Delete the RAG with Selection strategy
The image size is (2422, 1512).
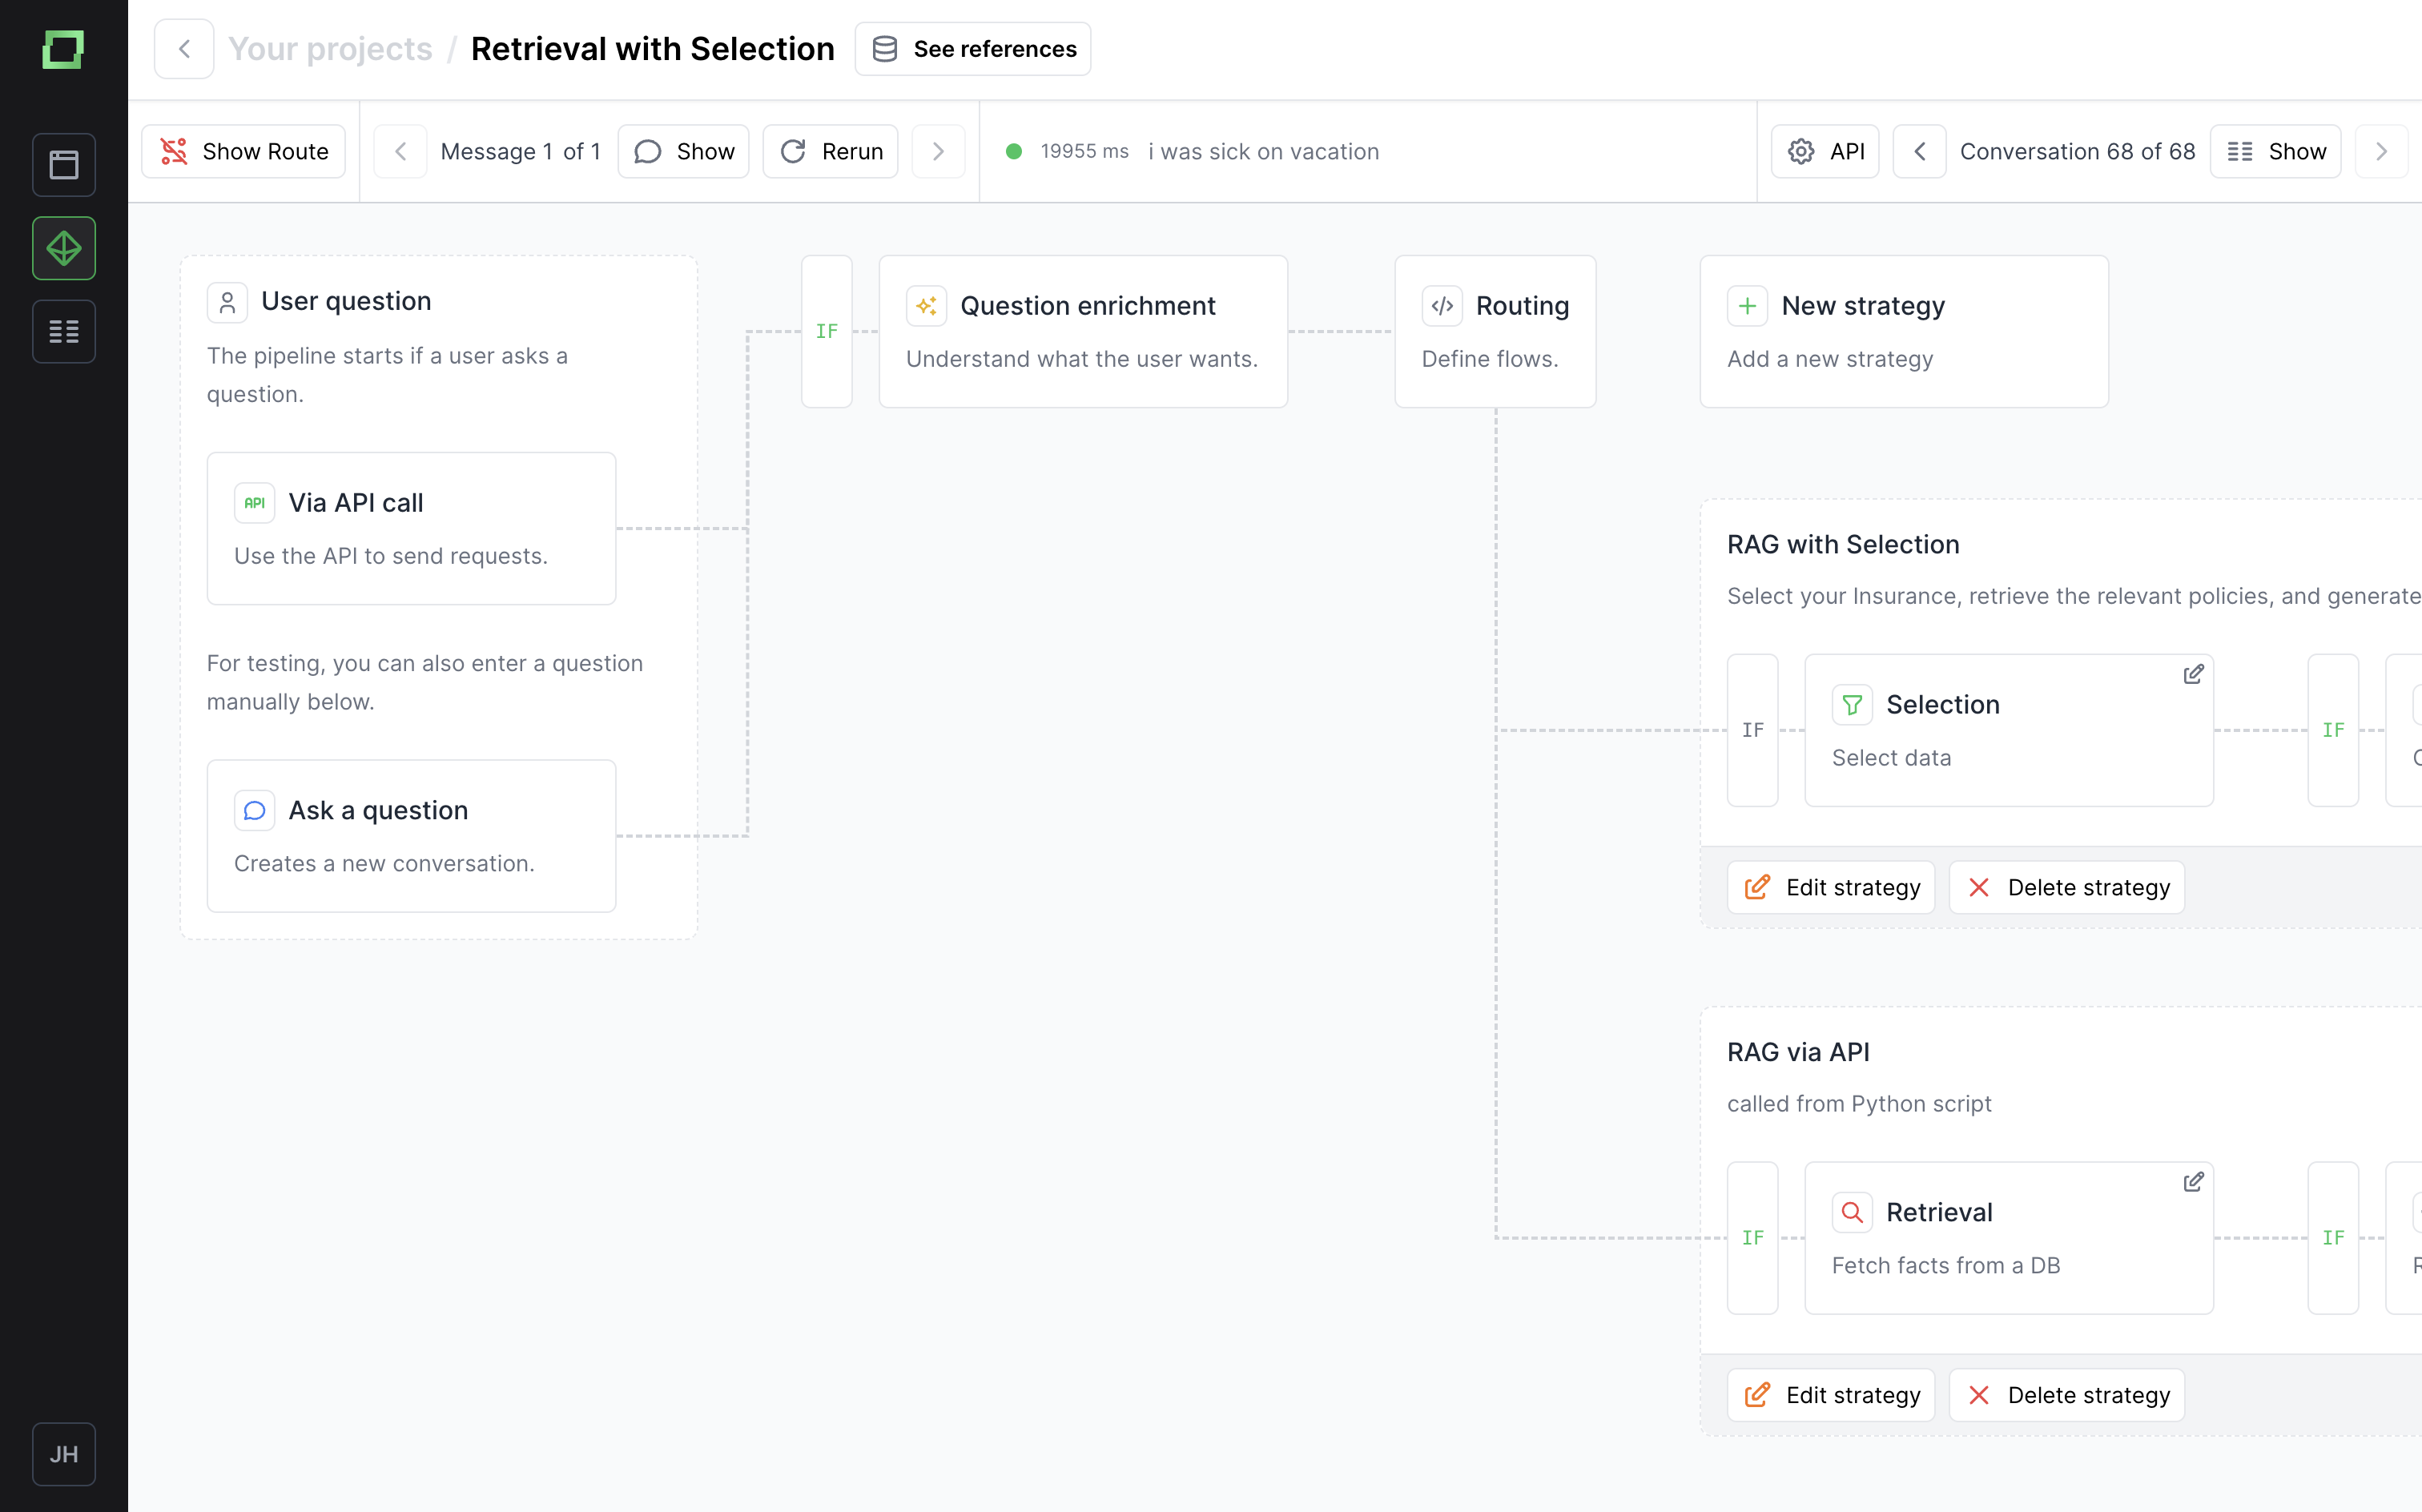(2067, 887)
